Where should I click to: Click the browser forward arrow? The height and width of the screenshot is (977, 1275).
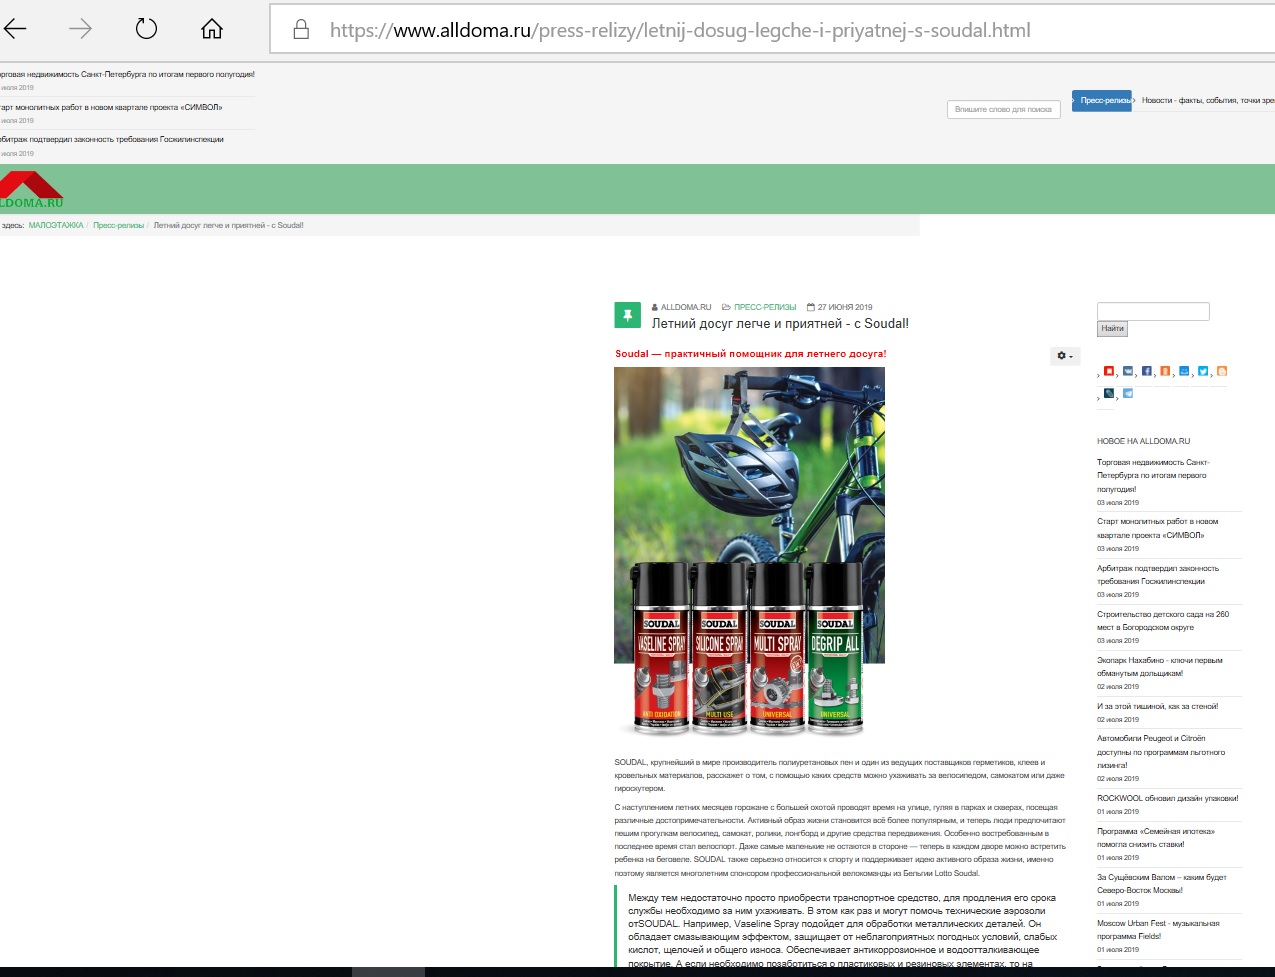[80, 29]
